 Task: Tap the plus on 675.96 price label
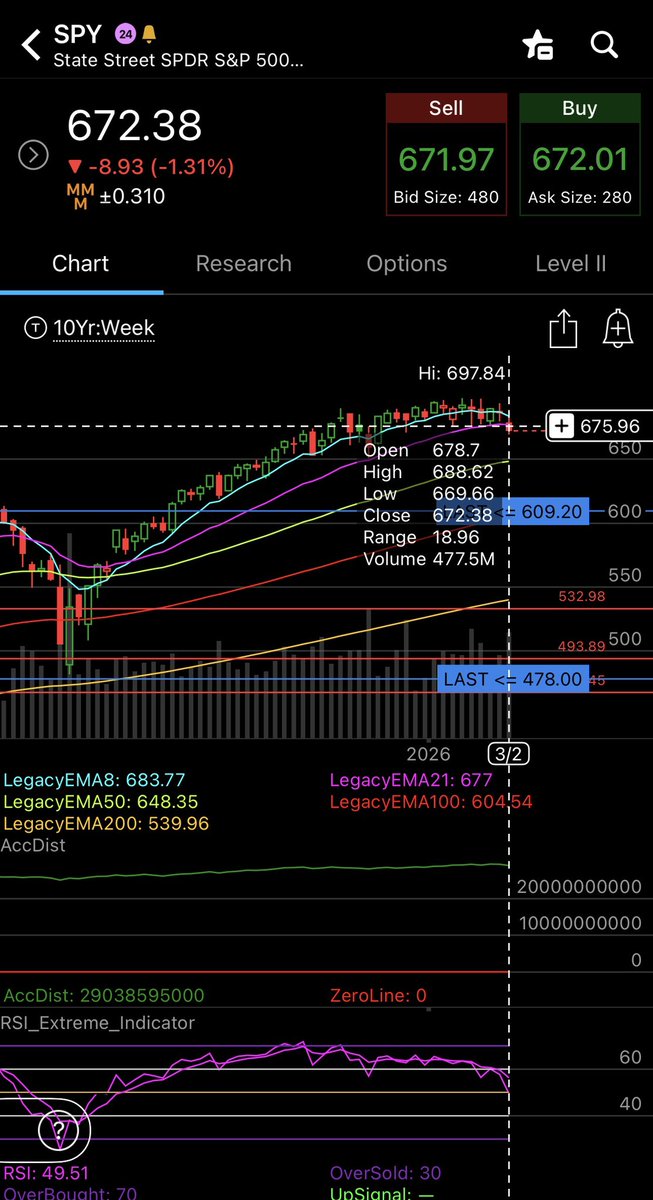pos(563,427)
